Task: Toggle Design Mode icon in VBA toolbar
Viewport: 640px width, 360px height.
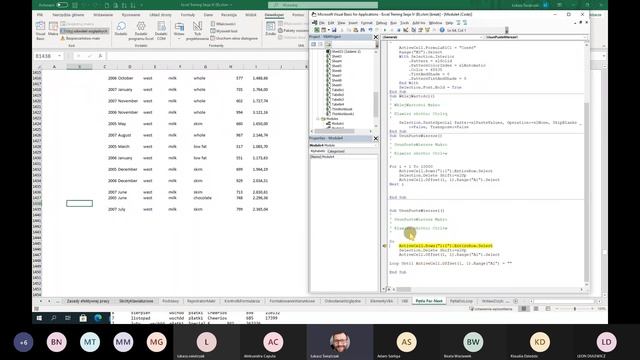Action: tap(406, 30)
